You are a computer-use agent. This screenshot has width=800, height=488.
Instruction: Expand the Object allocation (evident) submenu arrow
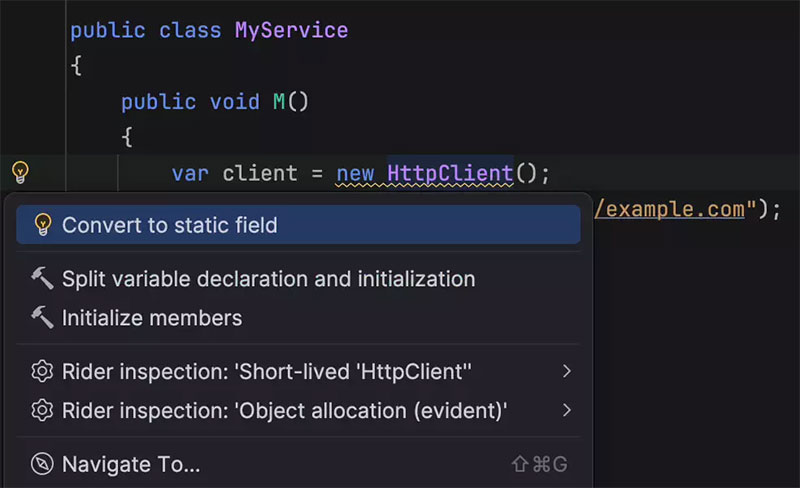pyautogui.click(x=566, y=410)
